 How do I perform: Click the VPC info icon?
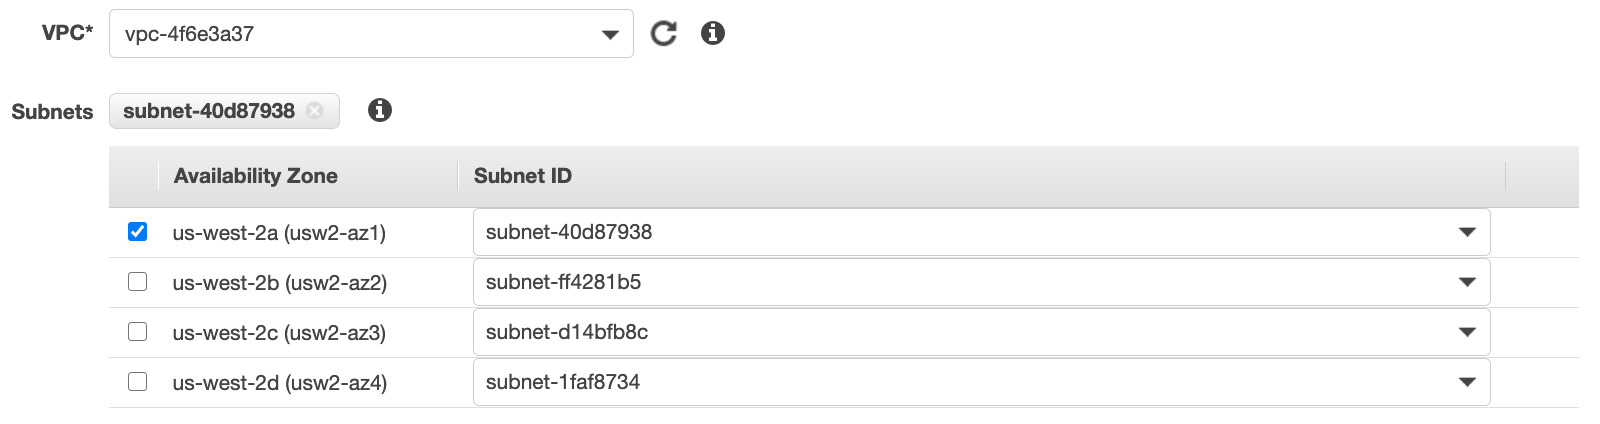pos(713,33)
